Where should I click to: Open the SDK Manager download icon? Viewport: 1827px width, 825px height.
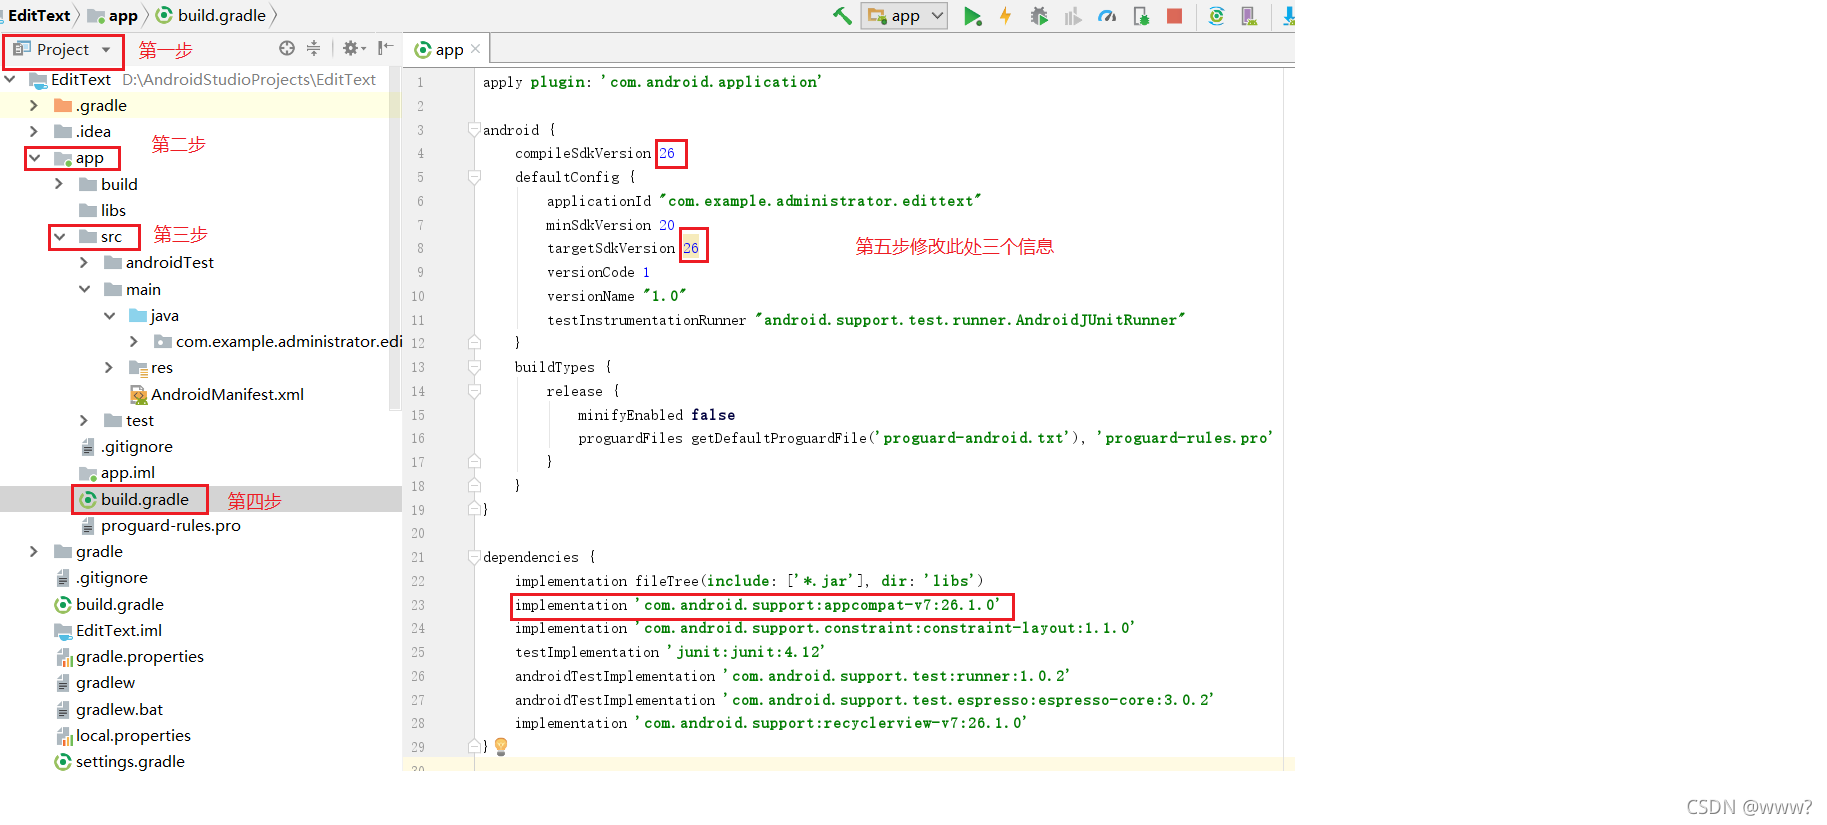point(1288,16)
